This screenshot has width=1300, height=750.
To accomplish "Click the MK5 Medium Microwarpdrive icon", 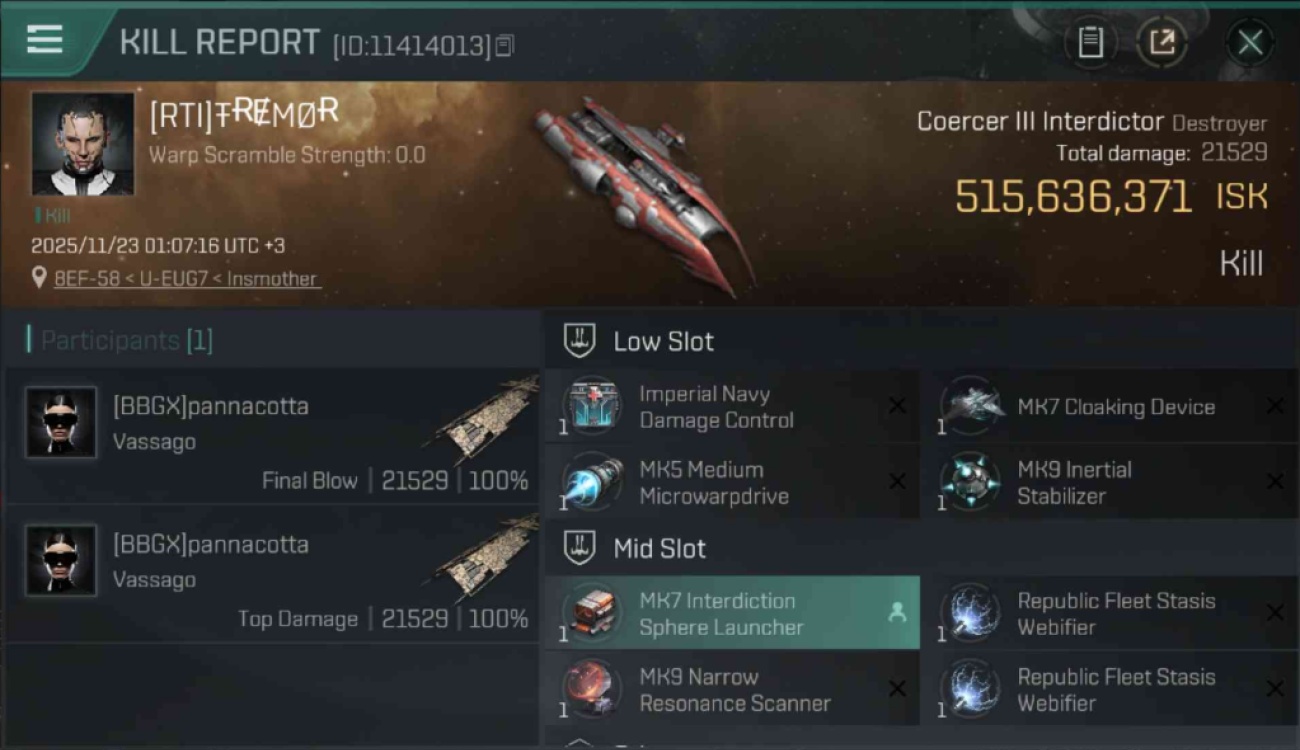I will 592,482.
